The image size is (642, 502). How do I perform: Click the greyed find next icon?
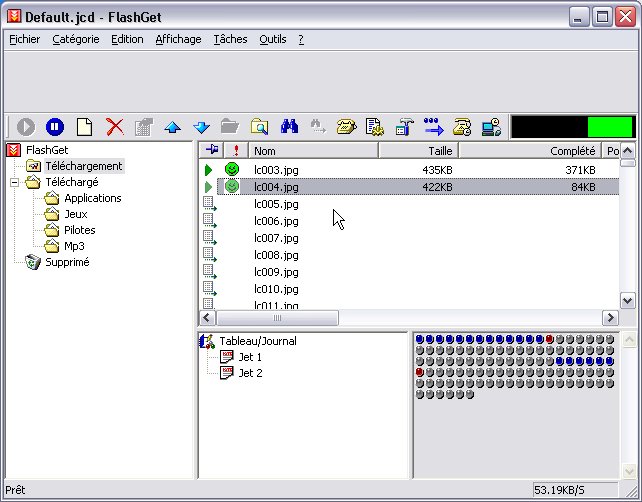click(x=318, y=127)
